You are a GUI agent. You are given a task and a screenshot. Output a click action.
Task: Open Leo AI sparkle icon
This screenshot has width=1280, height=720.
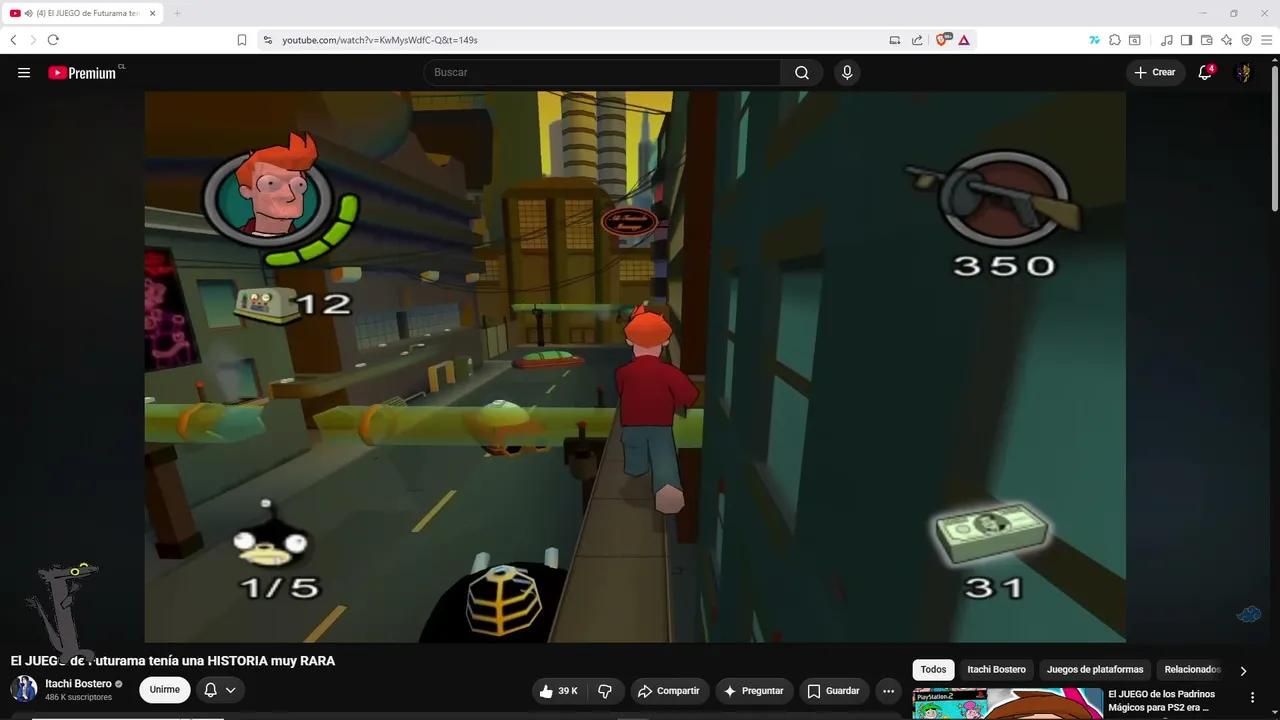click(x=1227, y=40)
